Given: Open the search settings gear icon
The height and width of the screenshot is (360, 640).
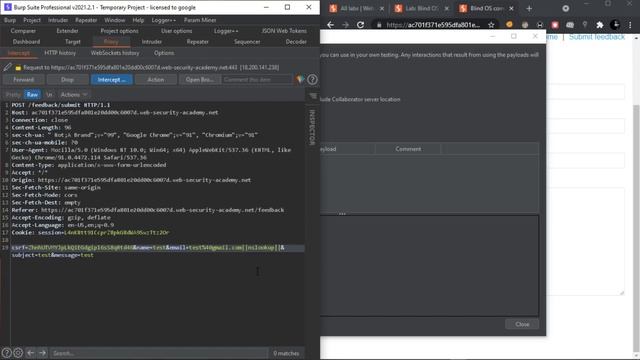Looking at the screenshot, I should [x=18, y=353].
